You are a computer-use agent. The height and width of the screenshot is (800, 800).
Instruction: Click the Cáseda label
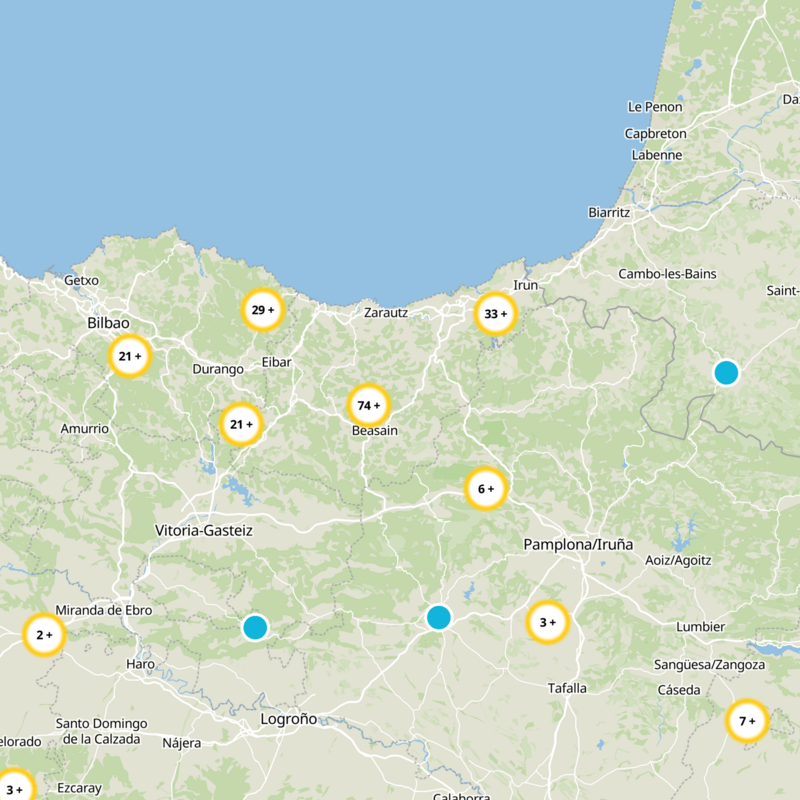679,690
